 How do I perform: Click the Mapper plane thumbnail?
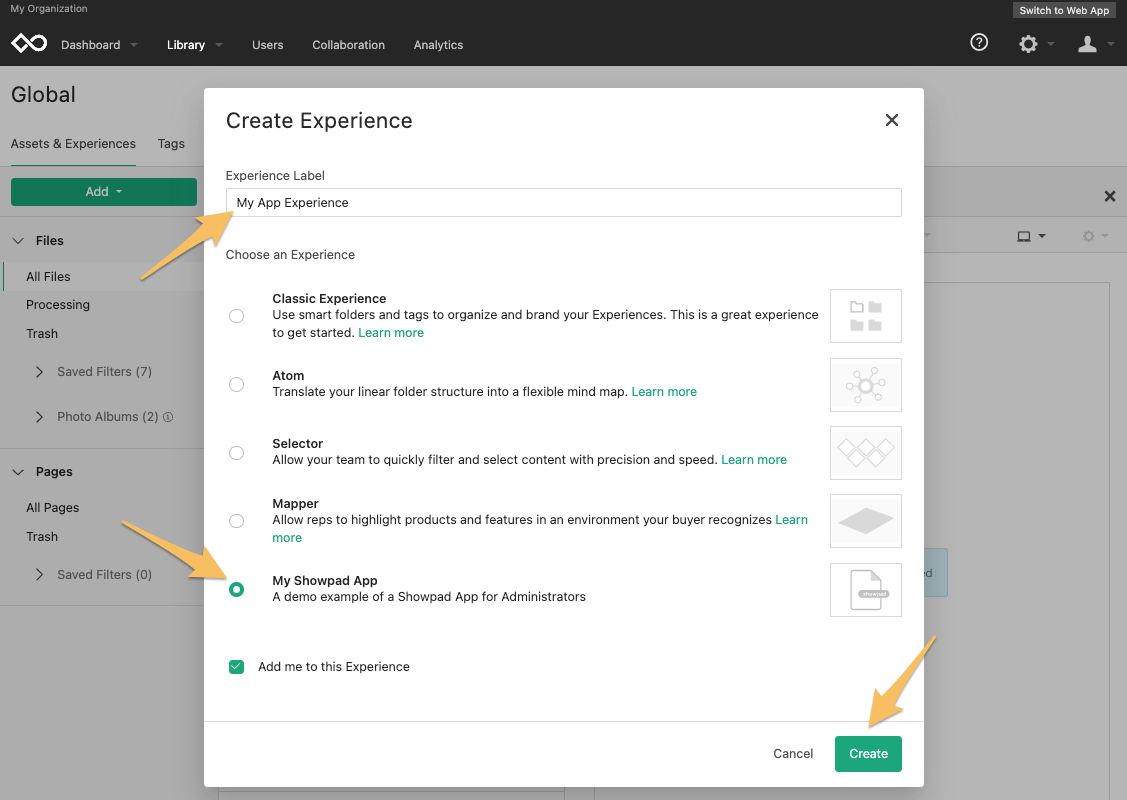[865, 521]
